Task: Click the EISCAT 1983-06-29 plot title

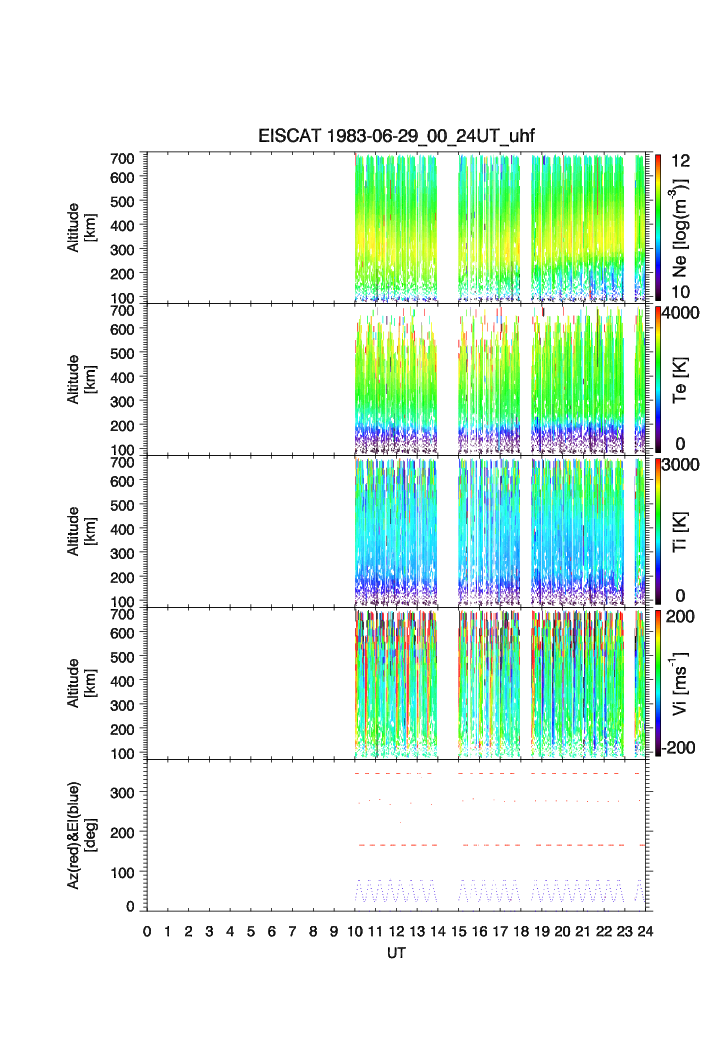Action: tap(397, 137)
